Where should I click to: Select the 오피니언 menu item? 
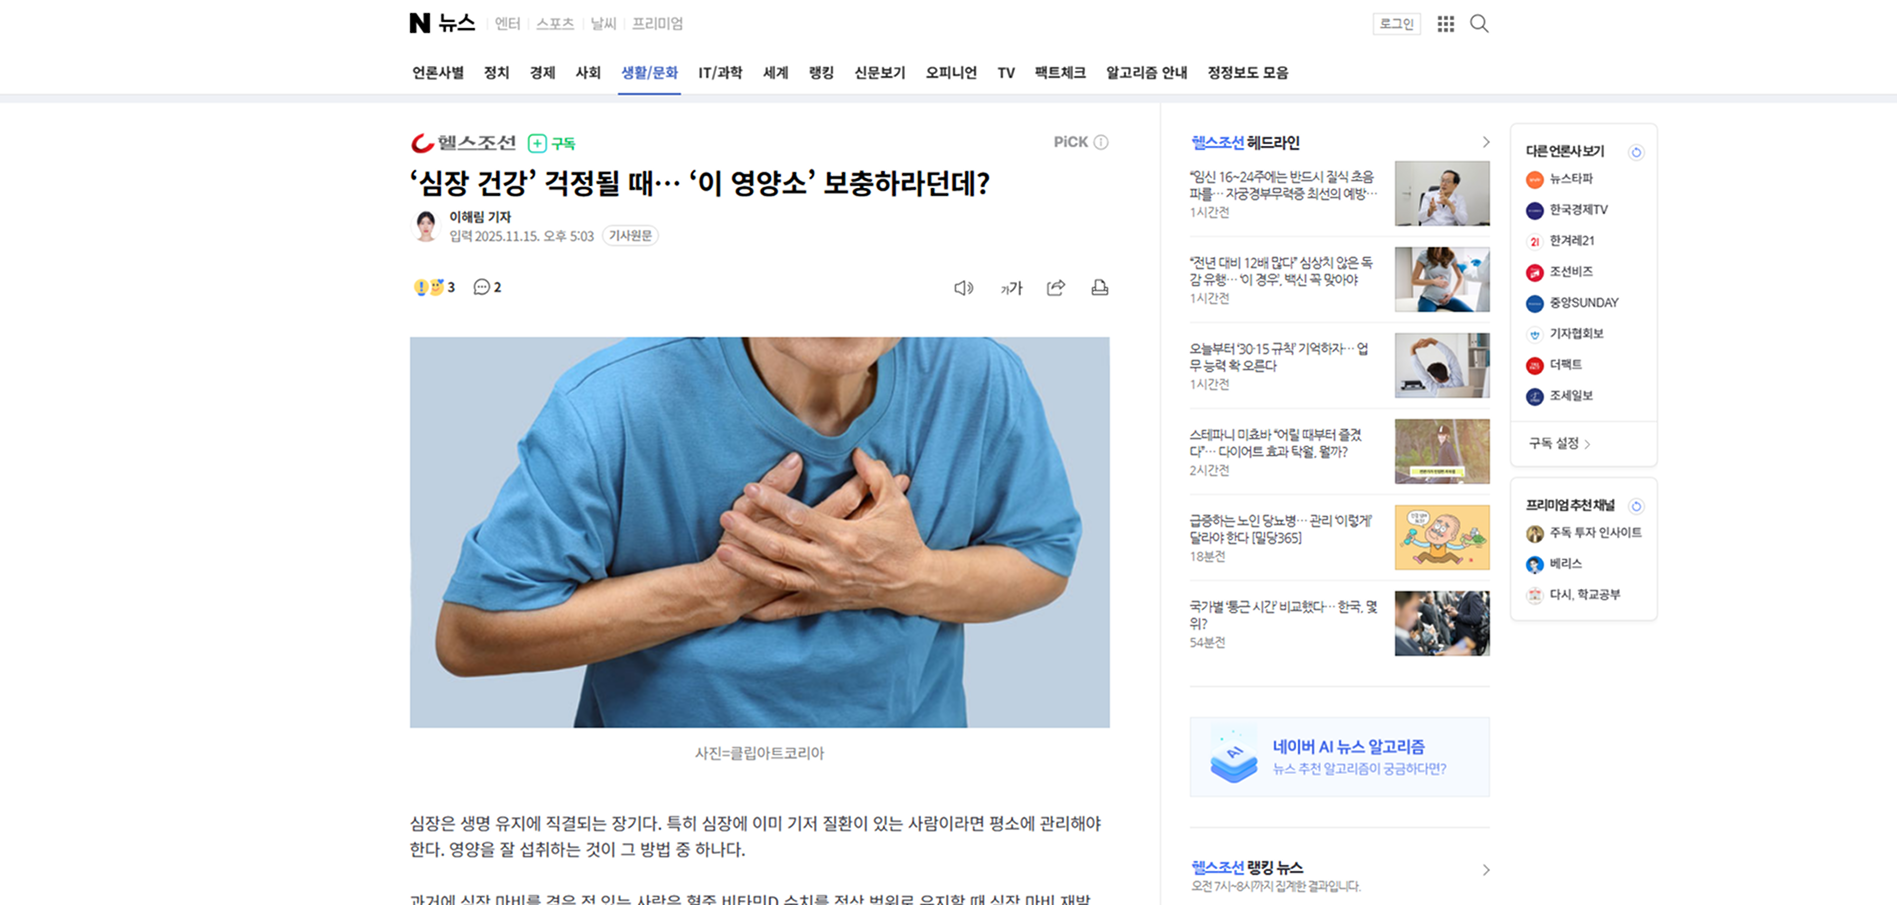coord(951,73)
